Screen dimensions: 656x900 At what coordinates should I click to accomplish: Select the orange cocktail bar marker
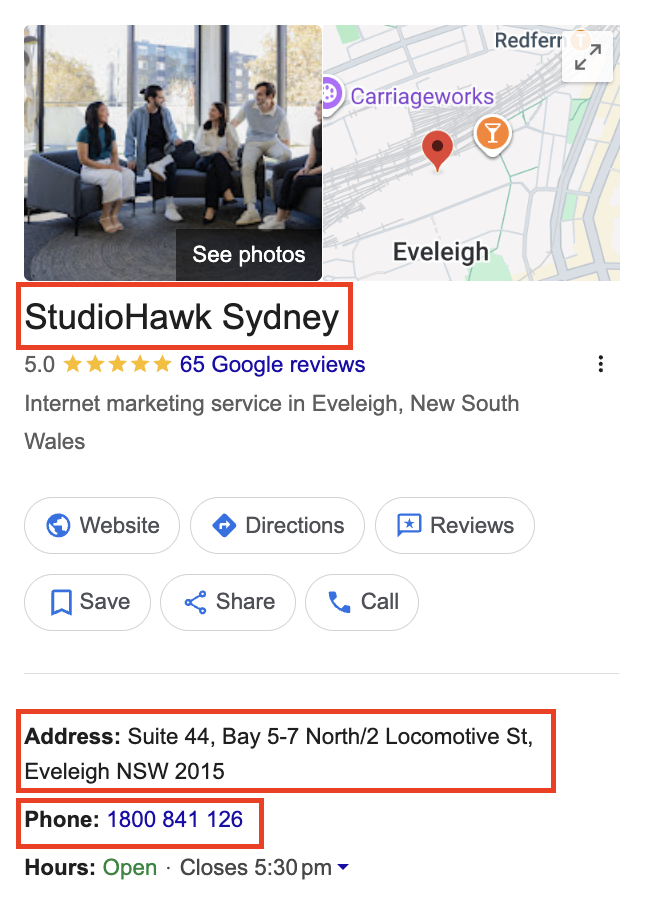(492, 135)
